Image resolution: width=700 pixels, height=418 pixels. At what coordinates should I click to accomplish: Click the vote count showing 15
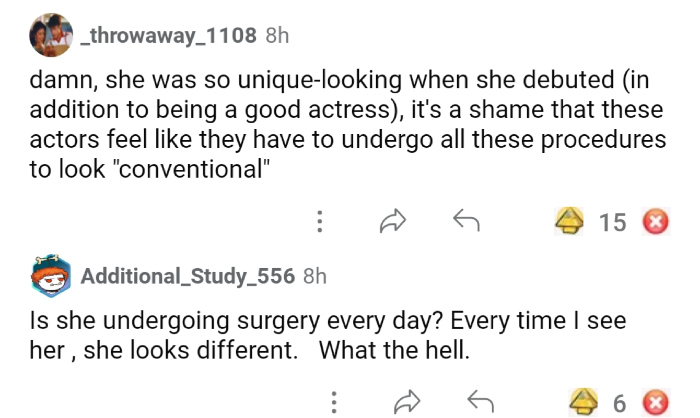pos(612,223)
